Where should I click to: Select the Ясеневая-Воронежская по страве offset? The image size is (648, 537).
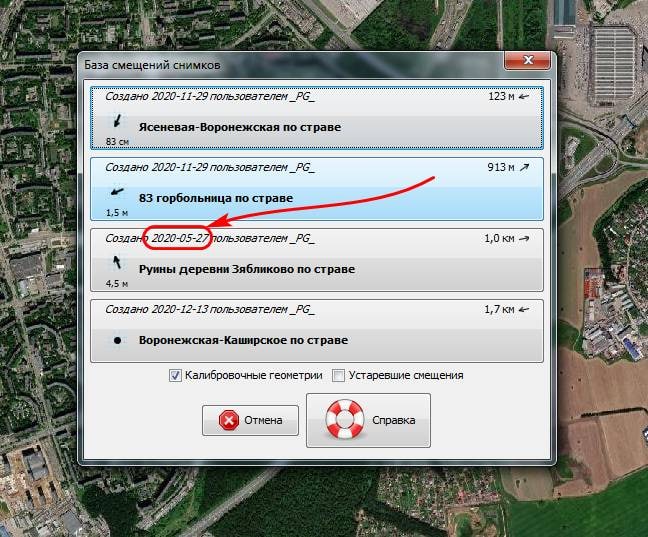click(x=317, y=118)
